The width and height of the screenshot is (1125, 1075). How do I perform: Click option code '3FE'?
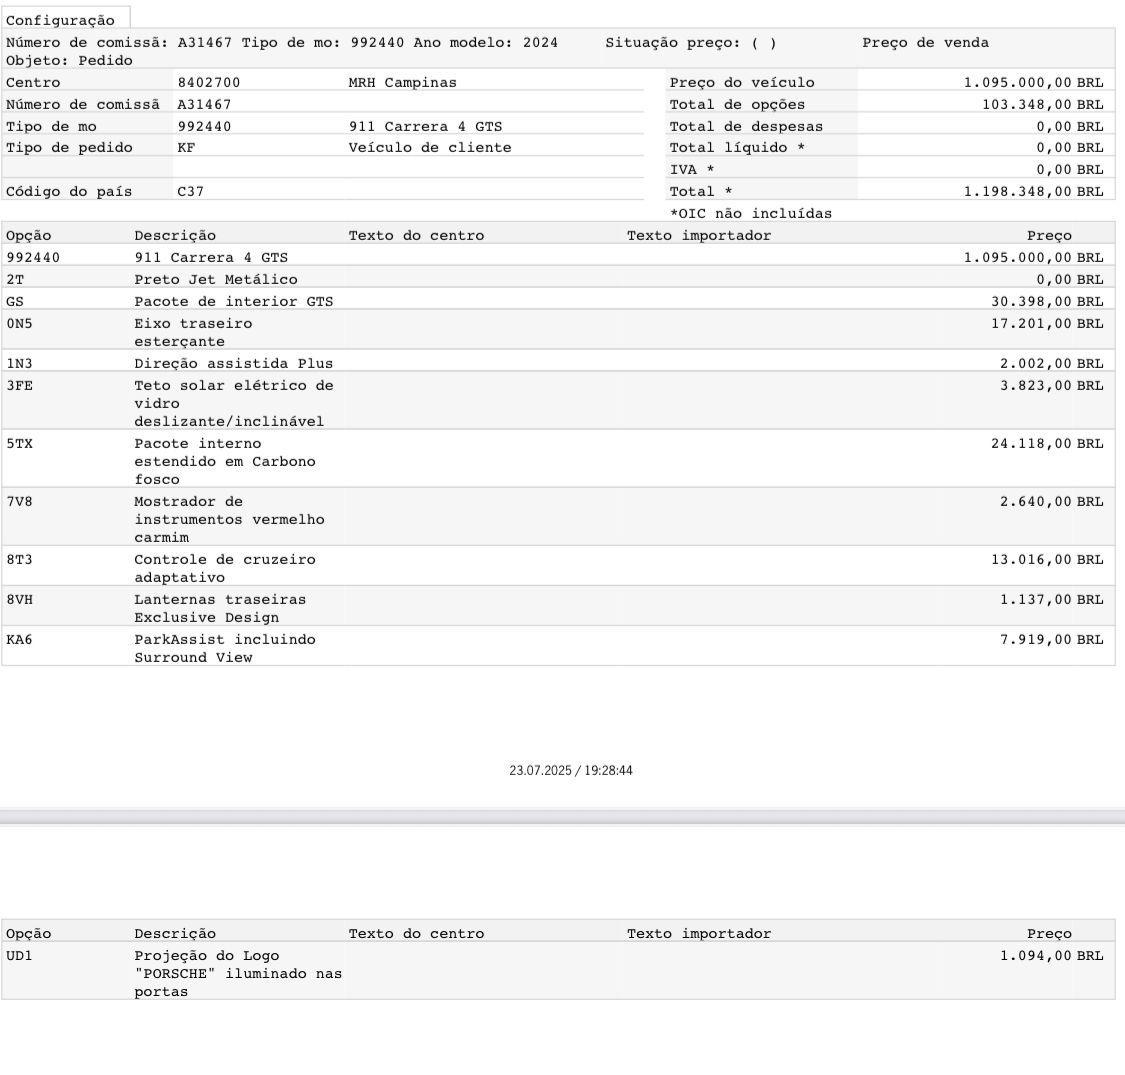19,385
